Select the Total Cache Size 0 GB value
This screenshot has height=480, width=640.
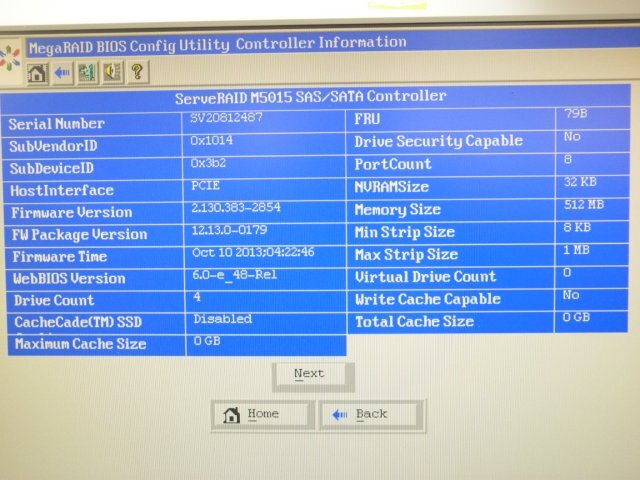(x=576, y=317)
